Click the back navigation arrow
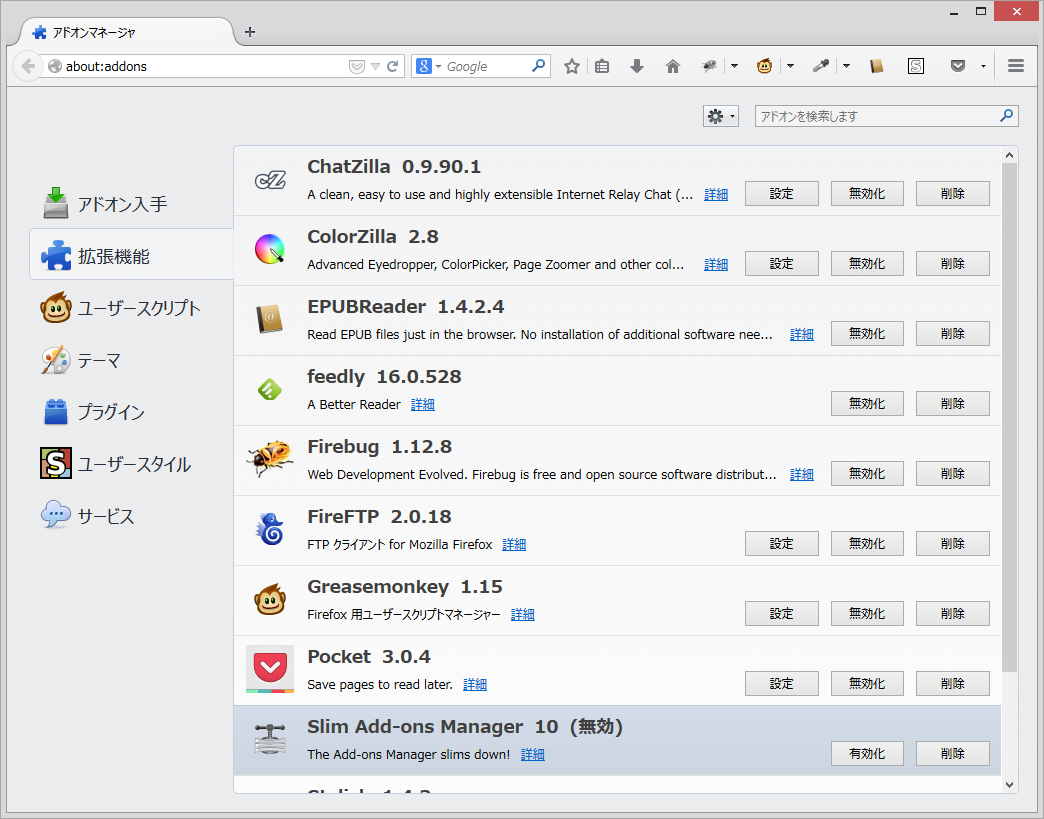The width and height of the screenshot is (1044, 819). point(28,66)
